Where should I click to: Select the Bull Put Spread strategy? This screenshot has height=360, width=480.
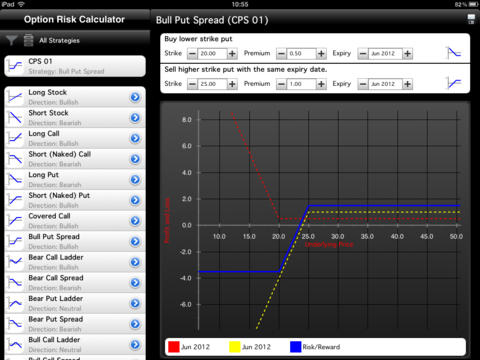click(x=75, y=241)
